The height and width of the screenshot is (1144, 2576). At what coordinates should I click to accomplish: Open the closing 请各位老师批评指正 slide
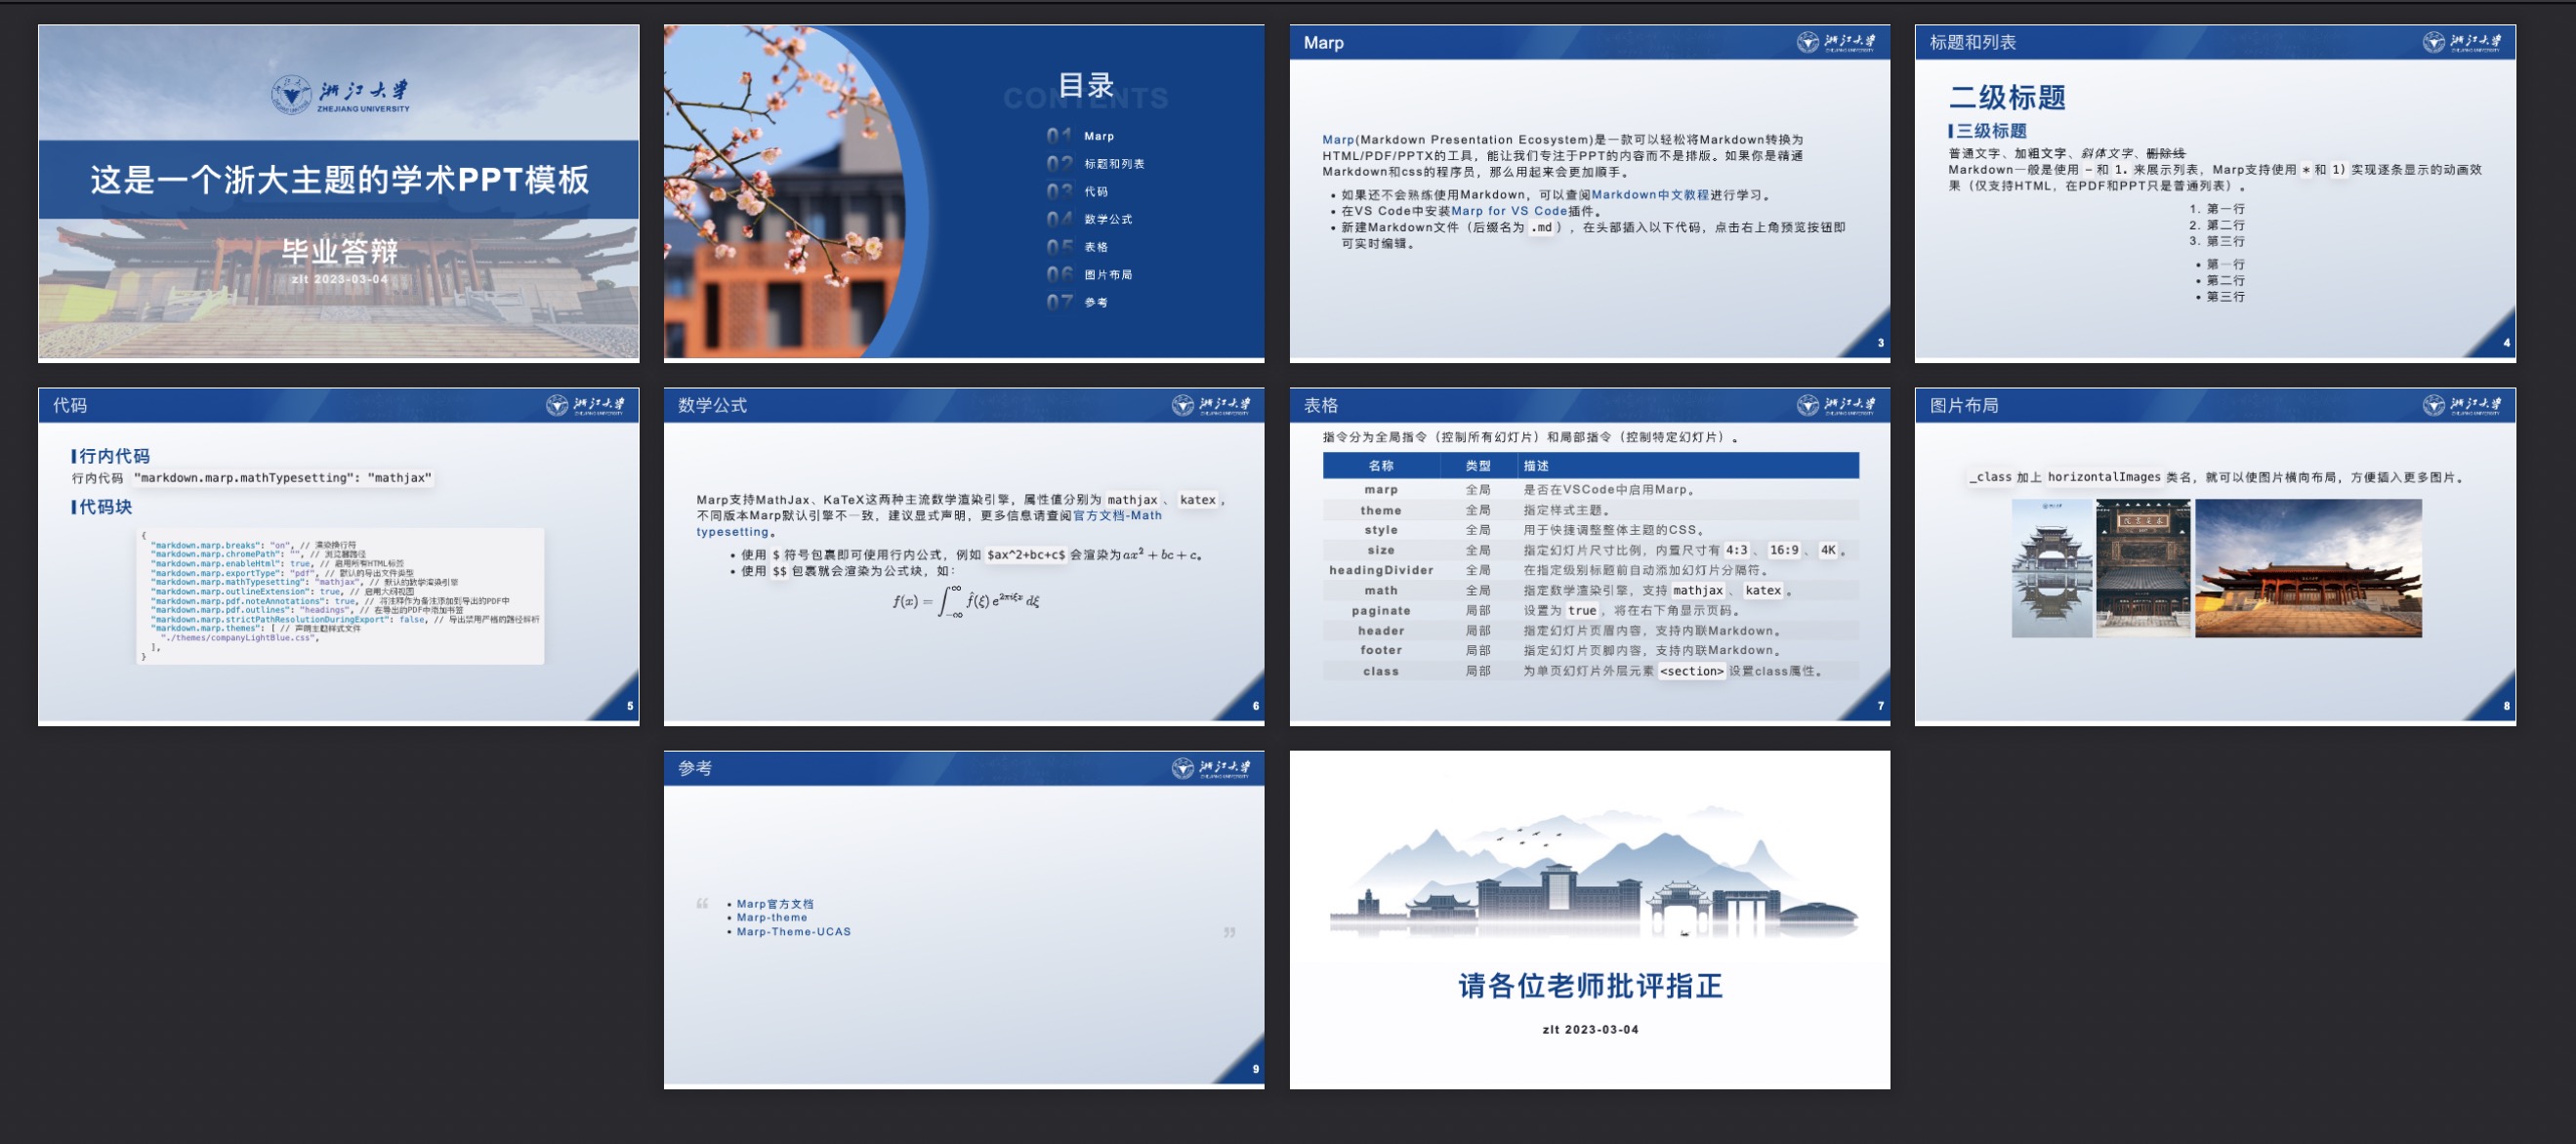click(1589, 919)
